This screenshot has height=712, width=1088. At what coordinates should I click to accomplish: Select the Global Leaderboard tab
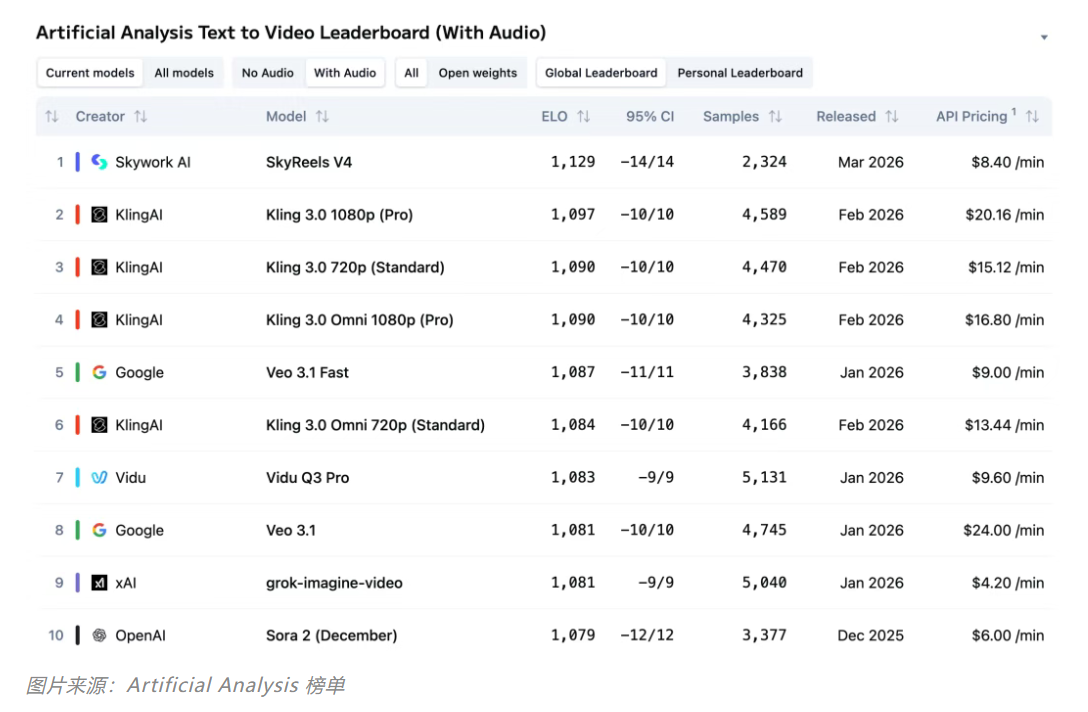tap(601, 73)
